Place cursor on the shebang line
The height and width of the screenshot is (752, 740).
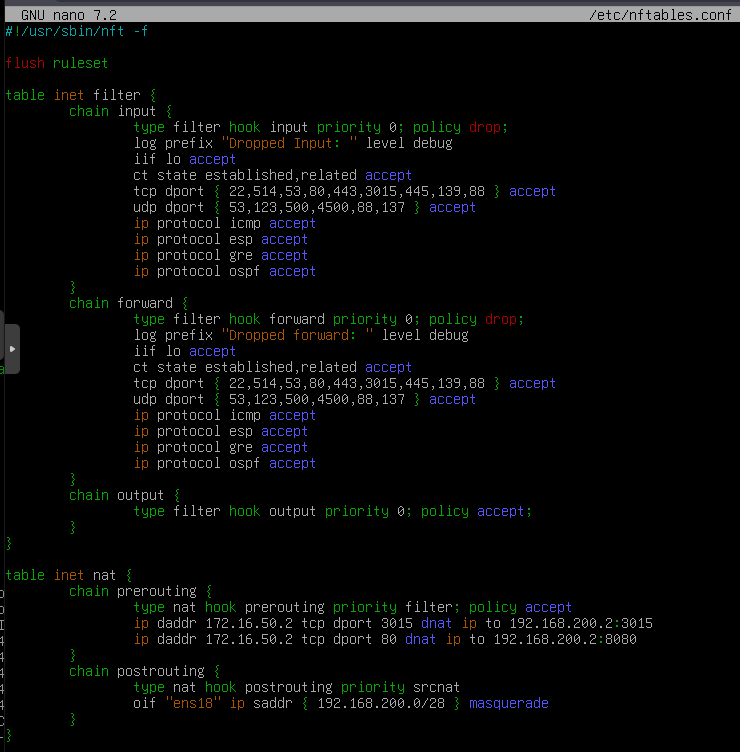pos(77,32)
